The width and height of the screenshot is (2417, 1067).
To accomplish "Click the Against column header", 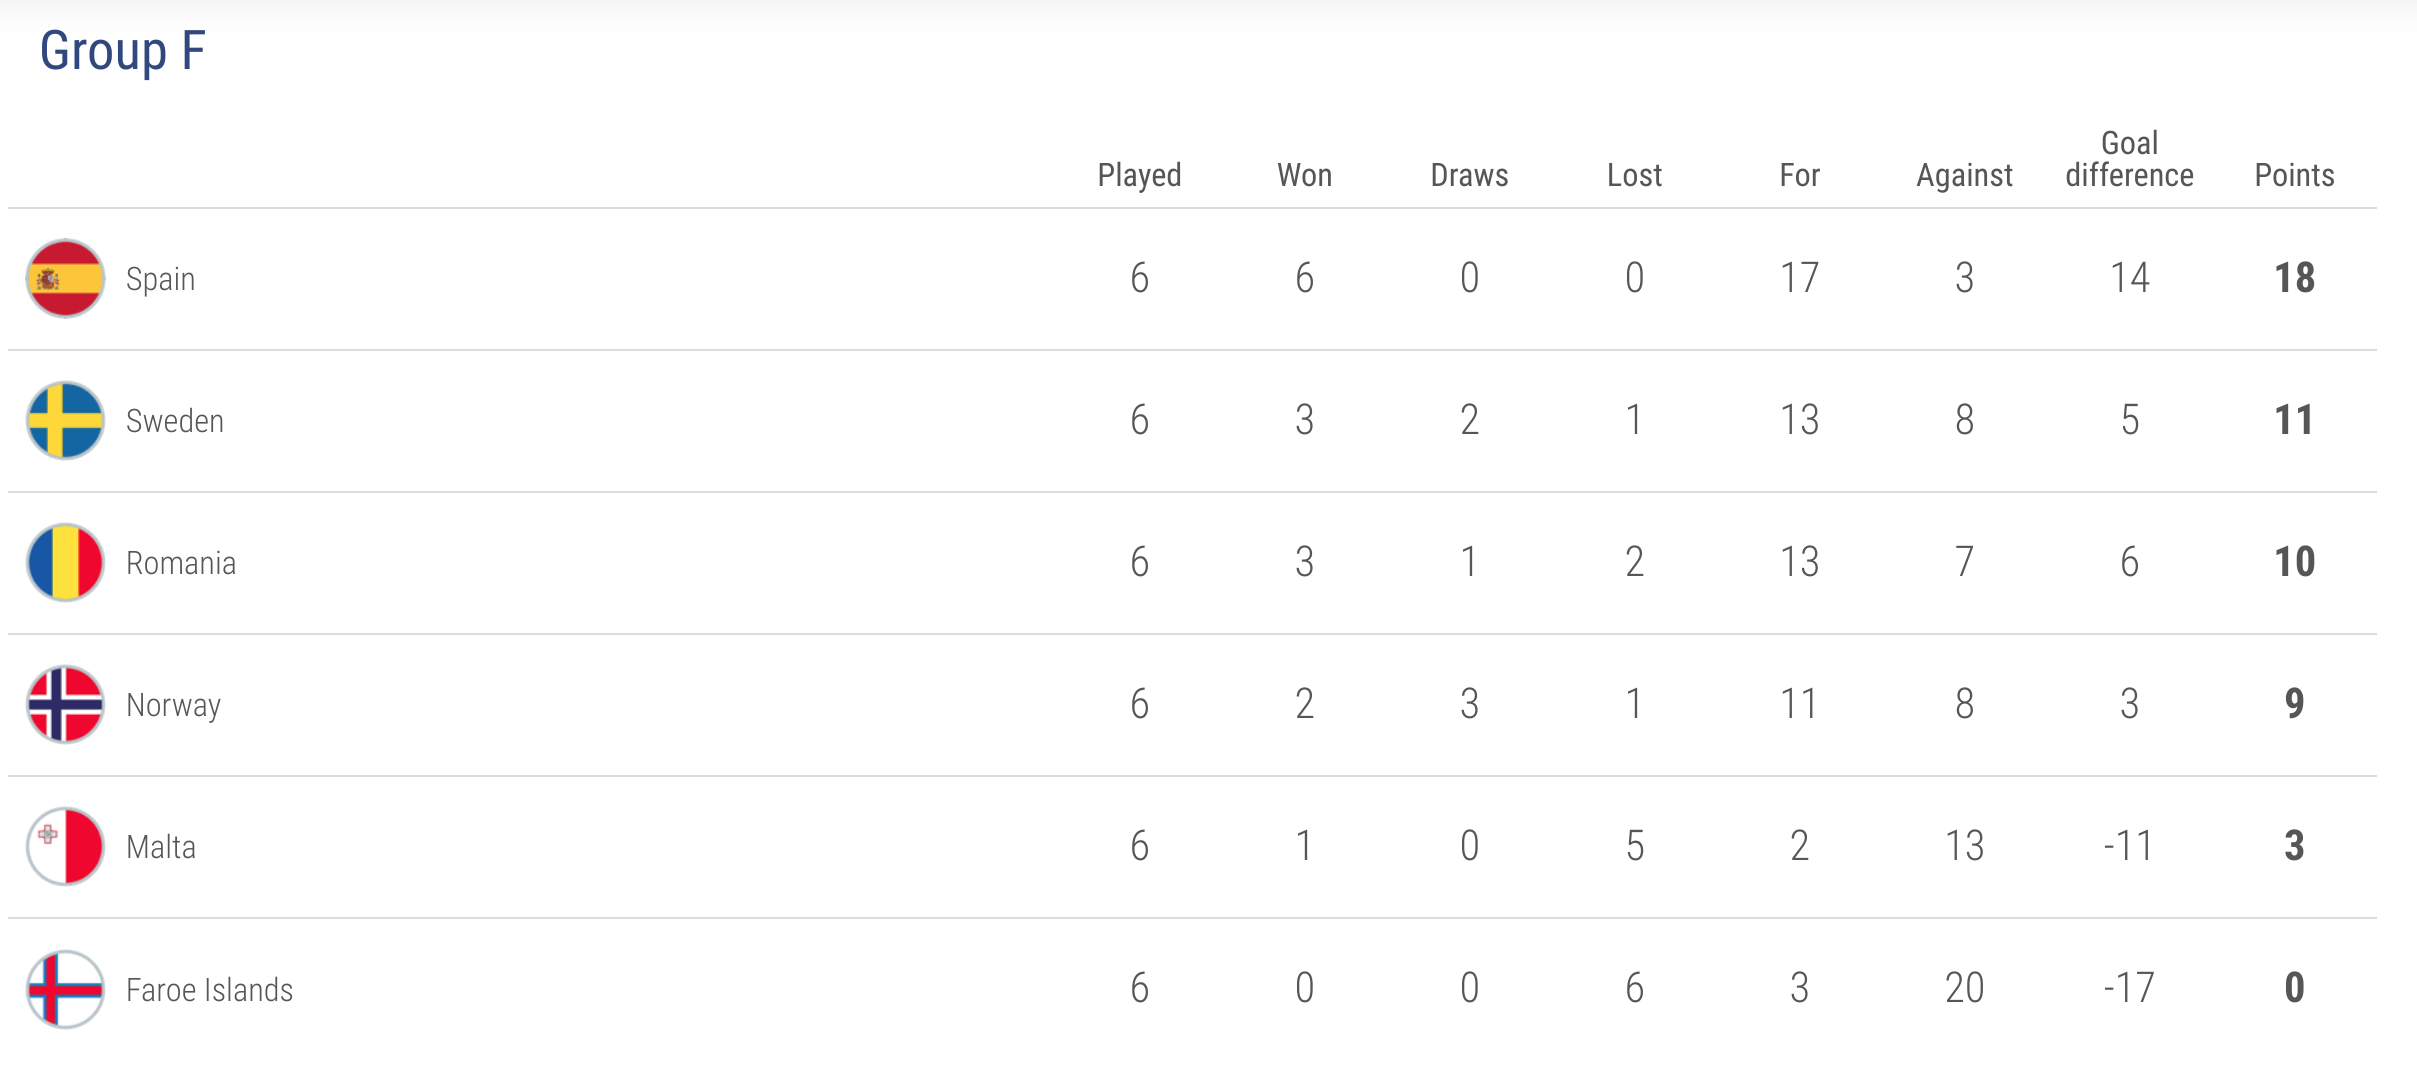I will [x=1965, y=175].
